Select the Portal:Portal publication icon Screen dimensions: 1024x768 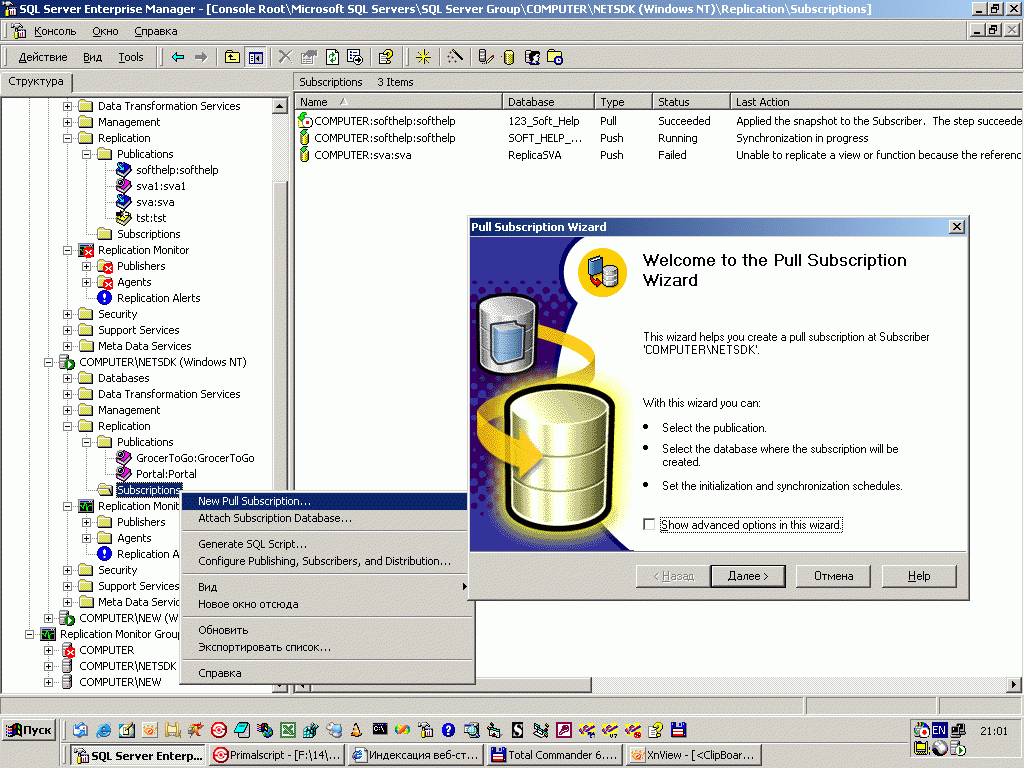pos(123,473)
